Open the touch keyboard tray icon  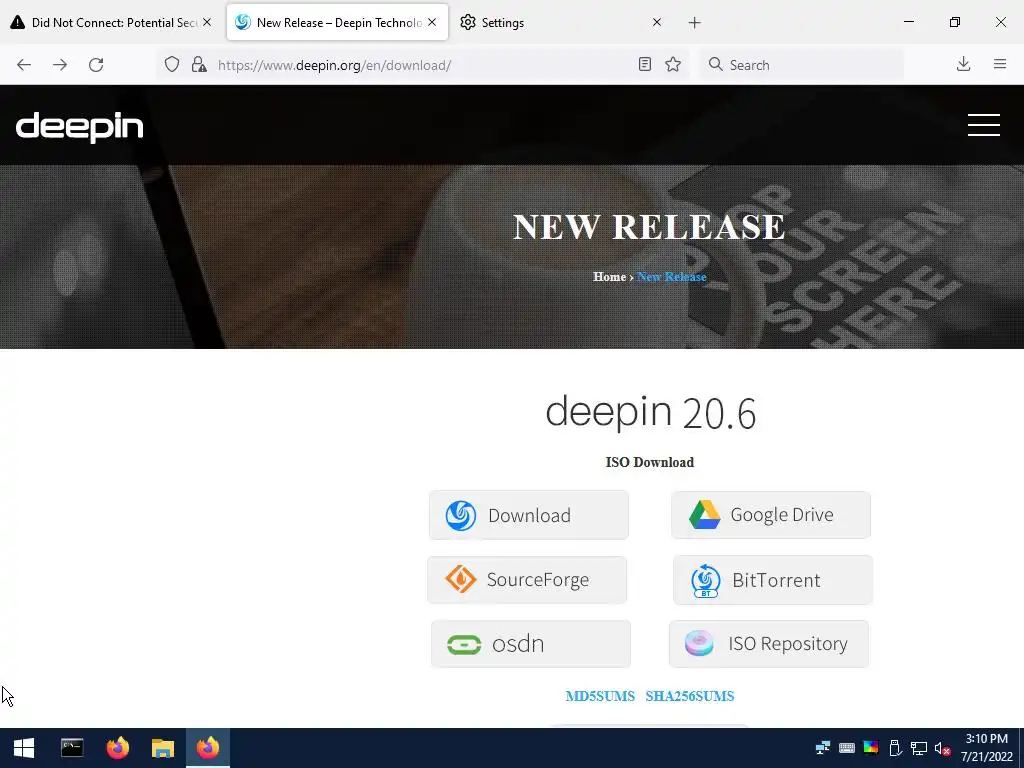point(847,748)
